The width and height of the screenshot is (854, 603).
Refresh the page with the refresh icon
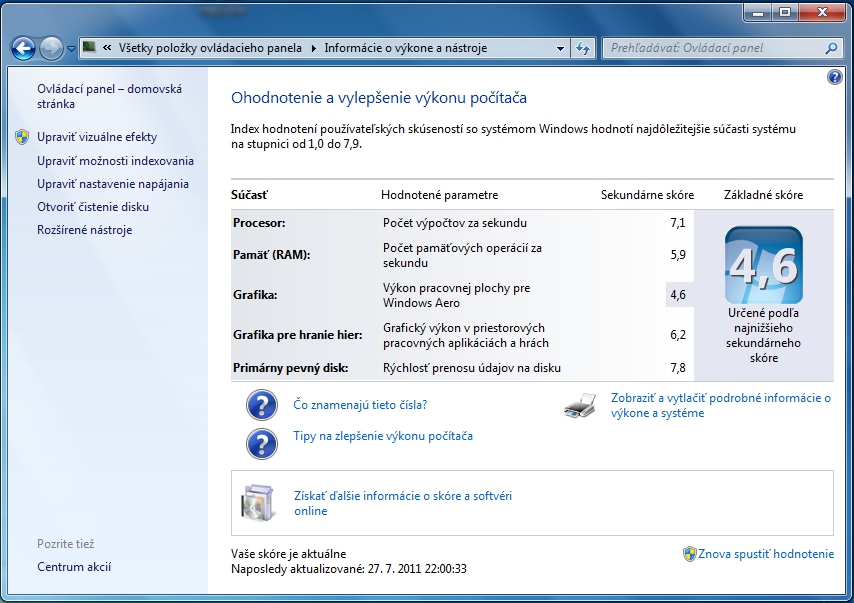(583, 48)
